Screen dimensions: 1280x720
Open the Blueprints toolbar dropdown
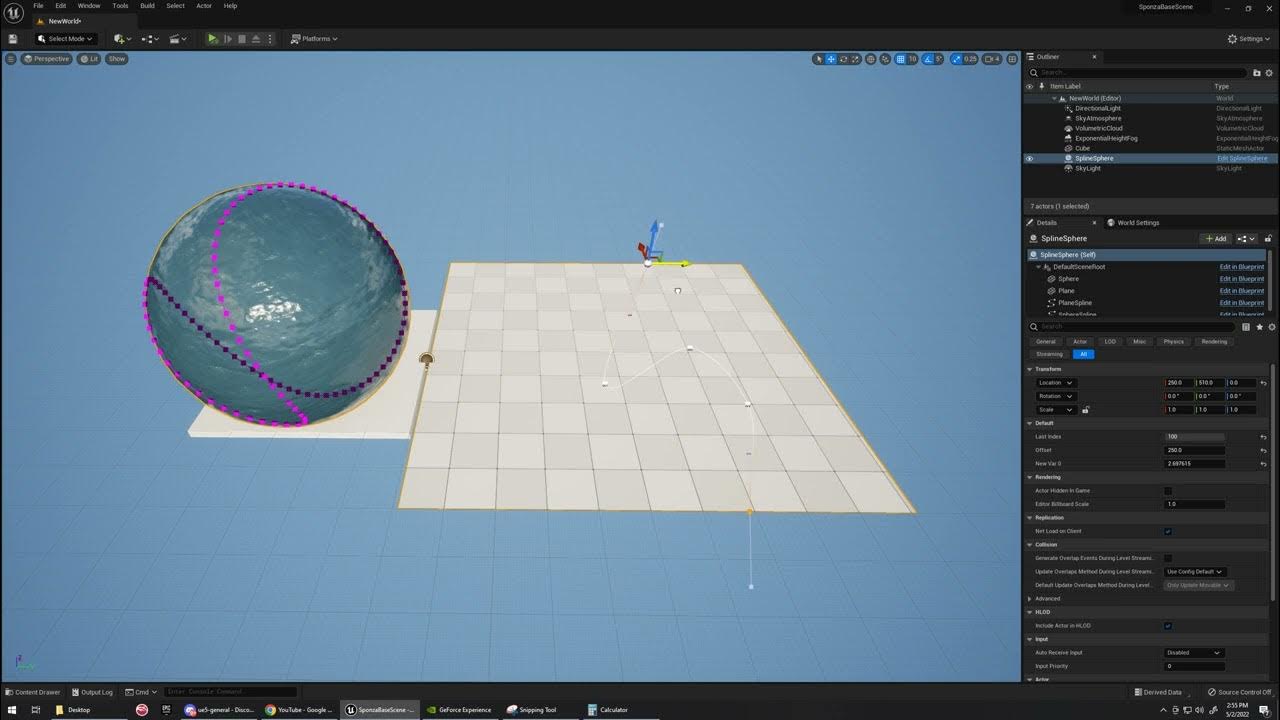pyautogui.click(x=151, y=39)
